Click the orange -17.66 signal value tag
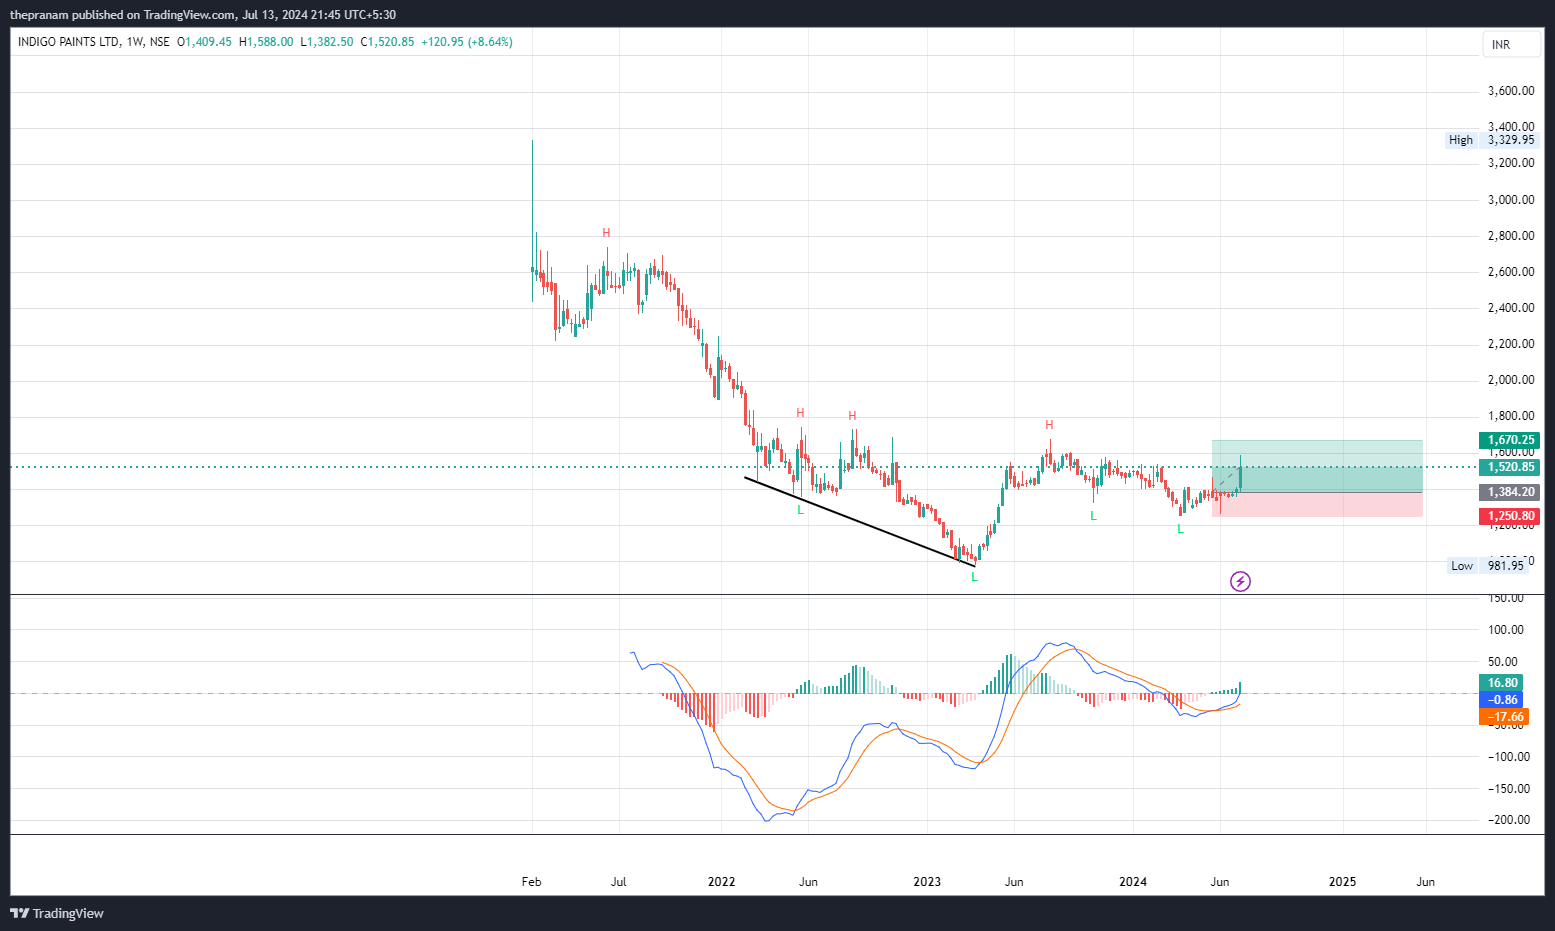Screen dimensions: 1555x931 click(1504, 717)
